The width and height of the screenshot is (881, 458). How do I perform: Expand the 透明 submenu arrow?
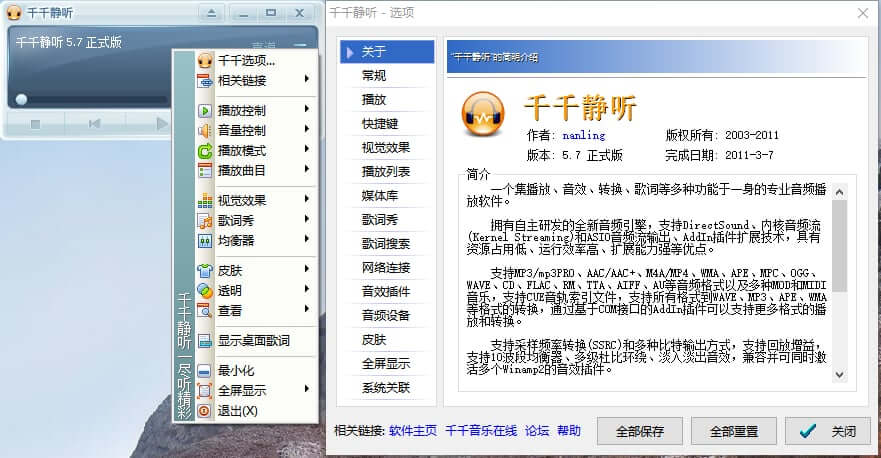(x=307, y=289)
